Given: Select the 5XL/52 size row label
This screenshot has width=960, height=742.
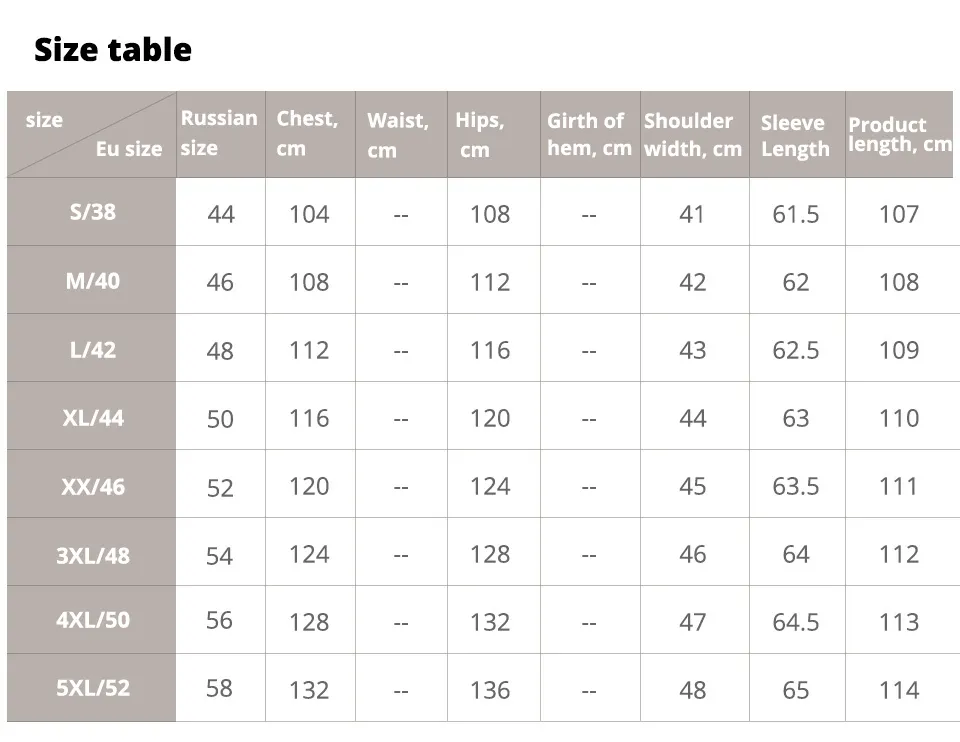Looking at the screenshot, I should click(92, 688).
